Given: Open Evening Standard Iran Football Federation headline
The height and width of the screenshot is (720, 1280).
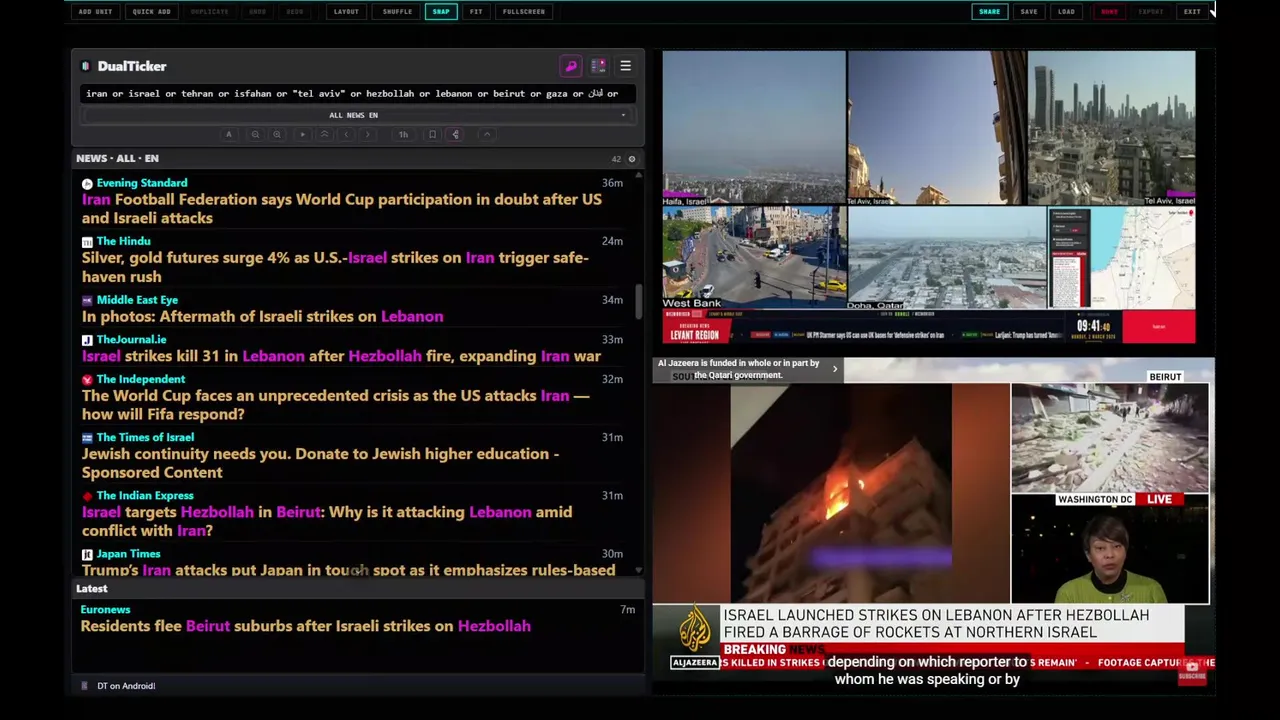Looking at the screenshot, I should coord(342,208).
